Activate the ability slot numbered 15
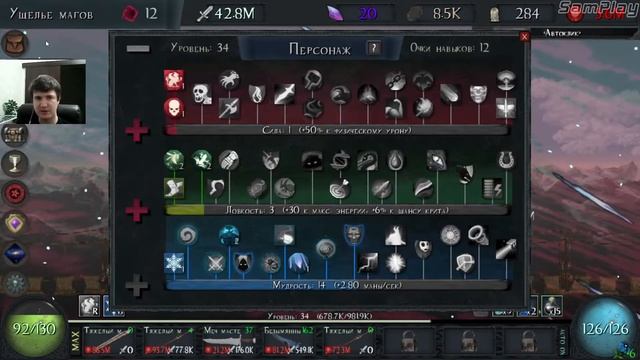This screenshot has height=360, width=640. 552,306
